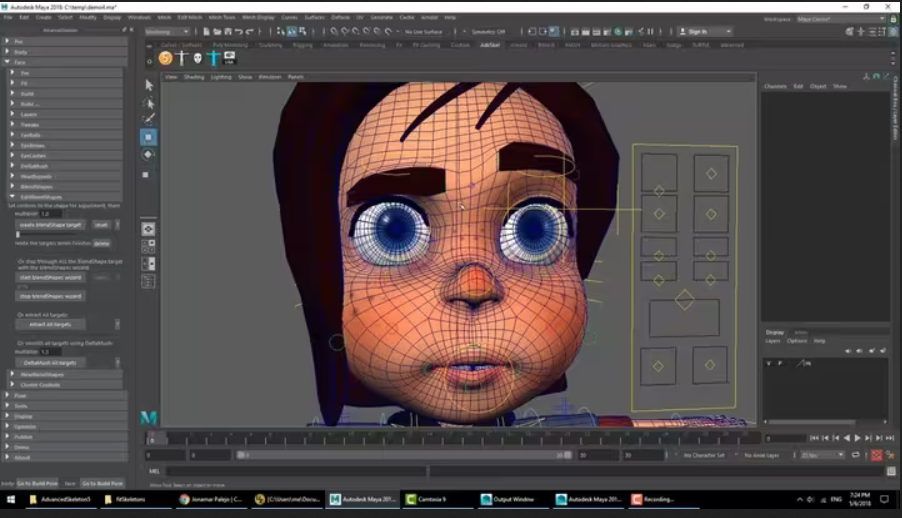The height and width of the screenshot is (518, 902).
Task: Click the Play forward button
Action: [x=858, y=438]
